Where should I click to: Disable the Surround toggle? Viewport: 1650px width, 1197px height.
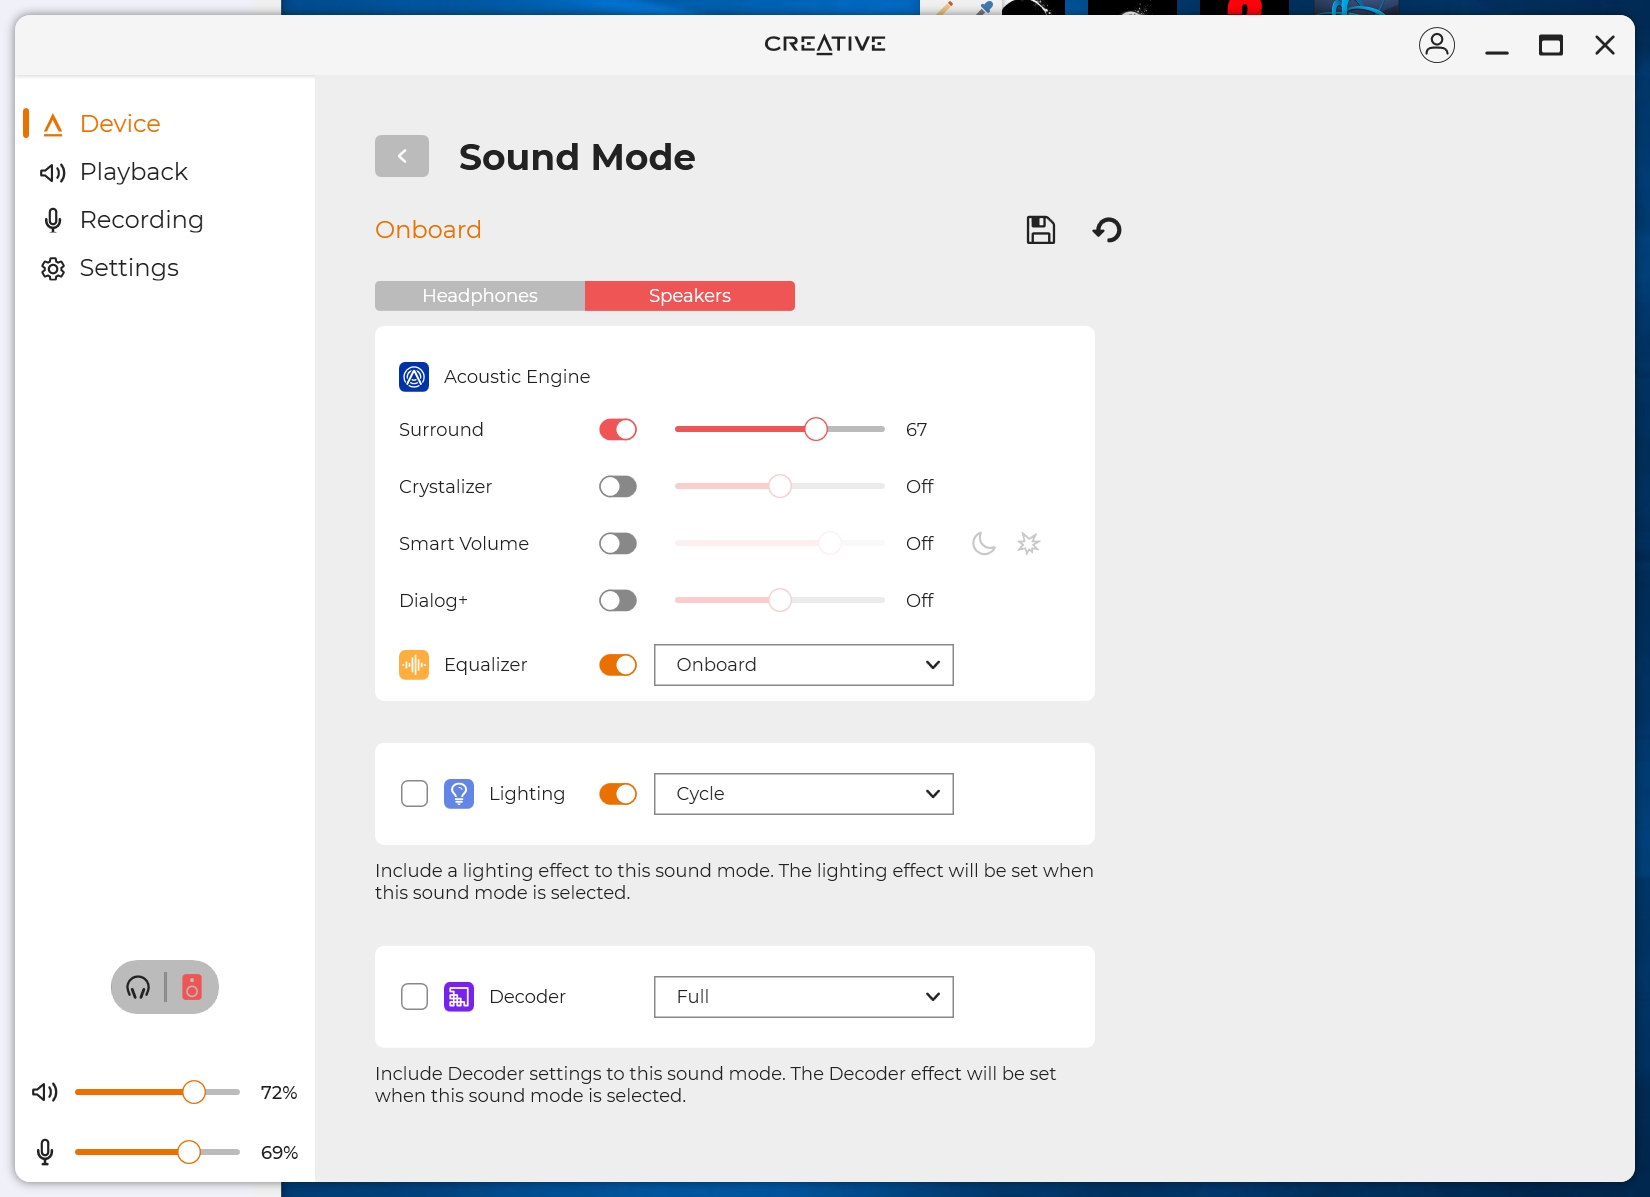pyautogui.click(x=618, y=429)
